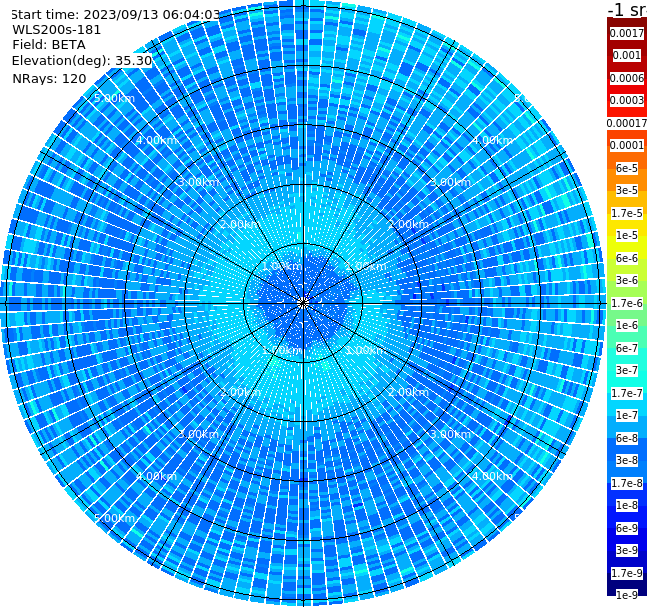This screenshot has width=647, height=607.
Task: Select the Elevation(deg): 35.30 text
Action: 82,61
